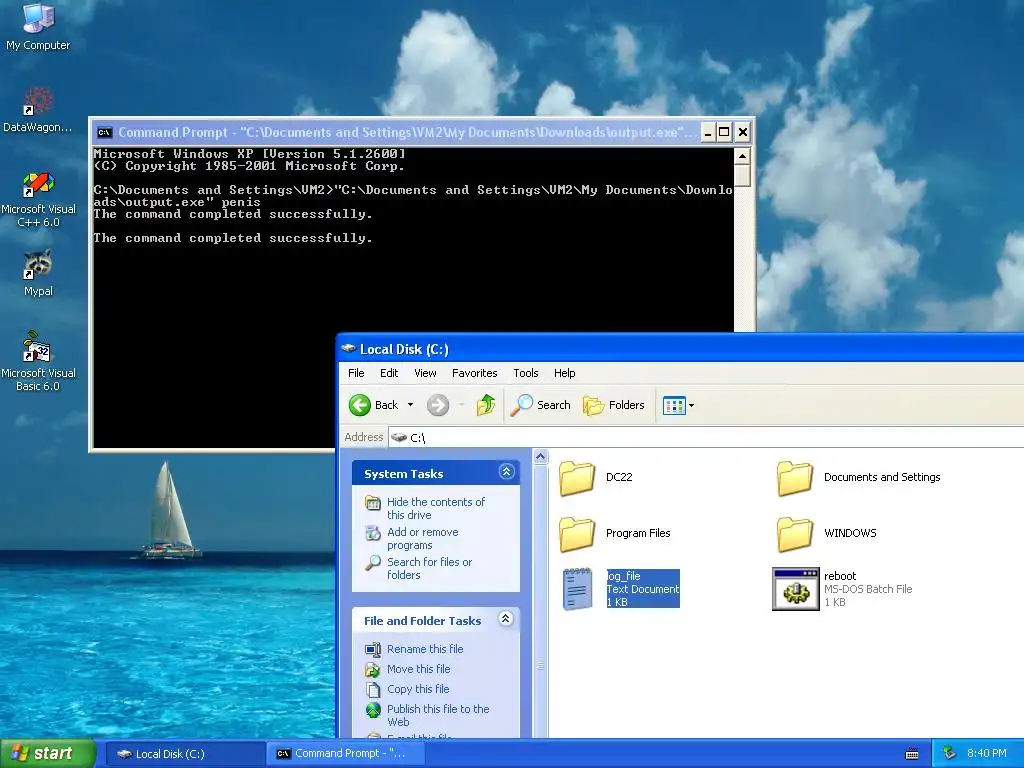Open the Tools menu
Screen dimensions: 1024x768
pyautogui.click(x=526, y=373)
